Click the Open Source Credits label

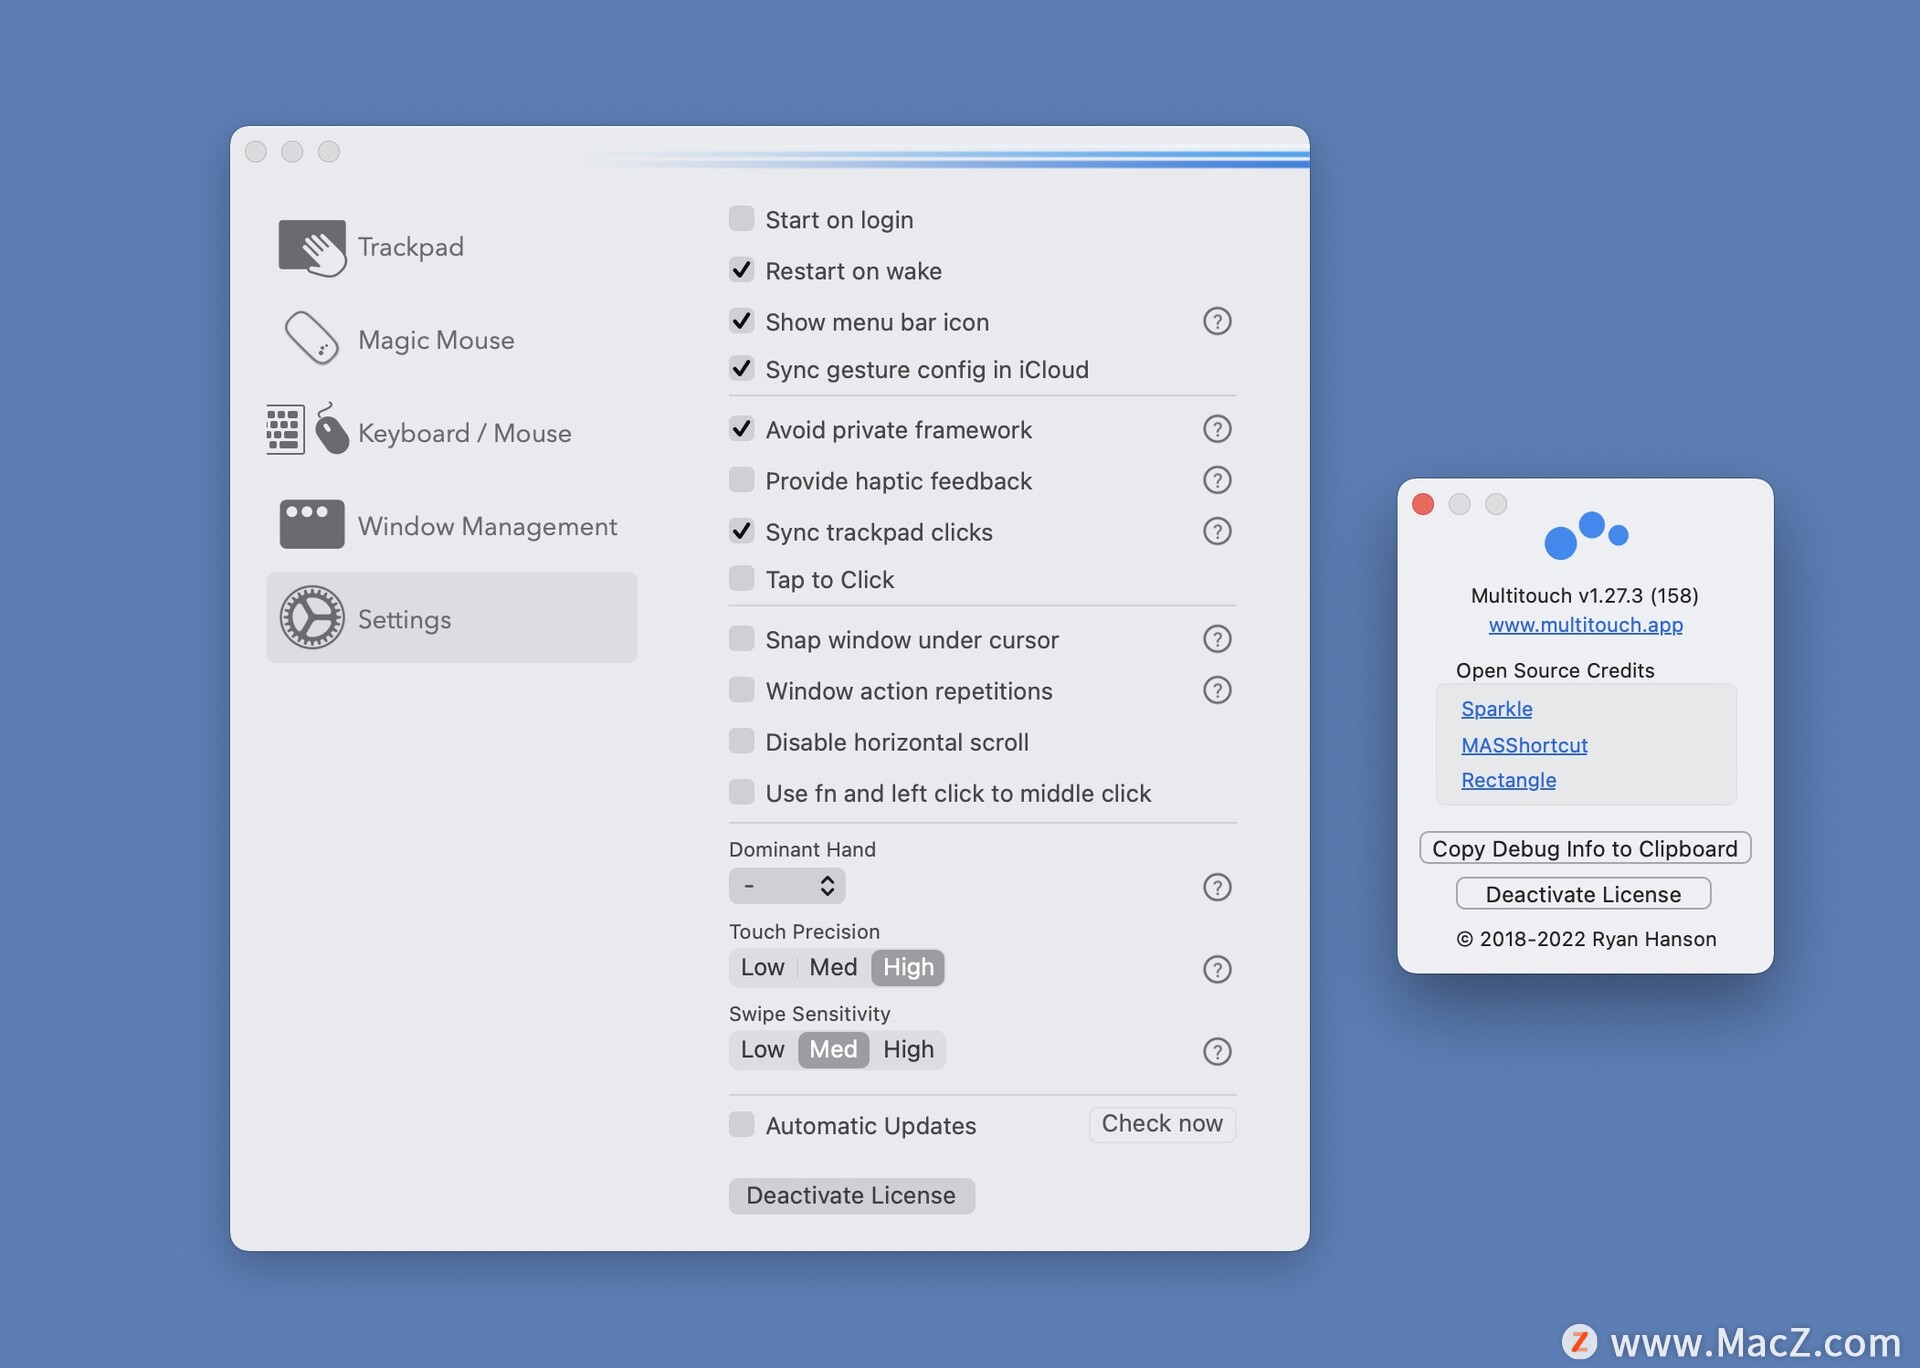coord(1555,670)
